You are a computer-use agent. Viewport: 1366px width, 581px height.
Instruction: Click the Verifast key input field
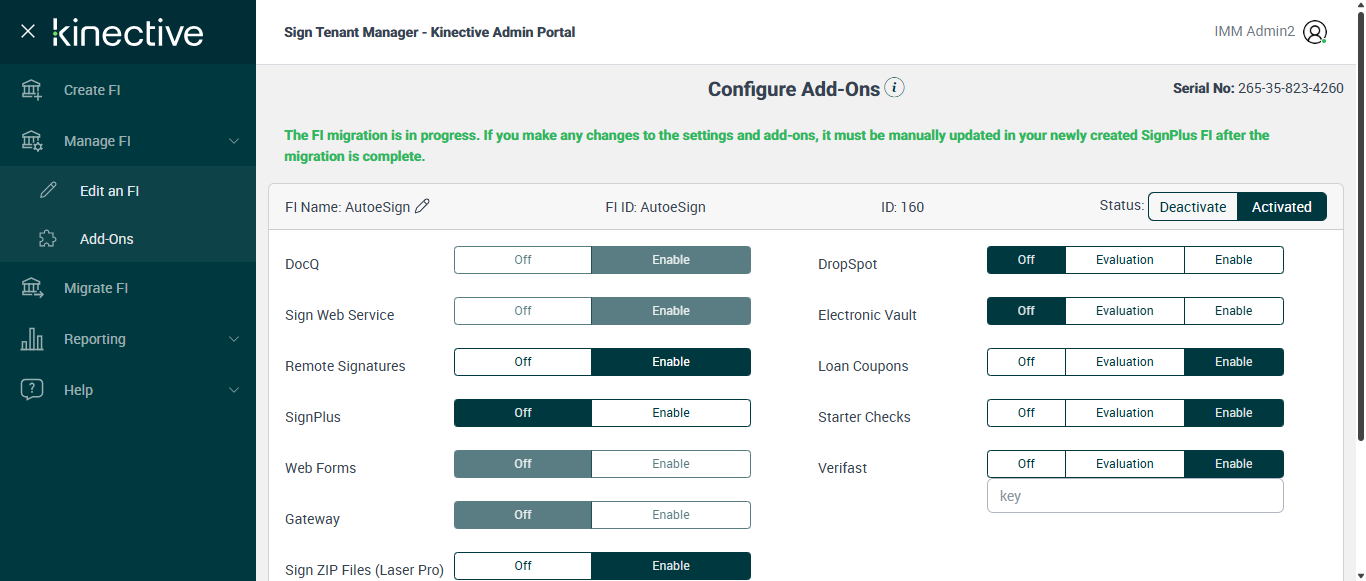[1134, 496]
